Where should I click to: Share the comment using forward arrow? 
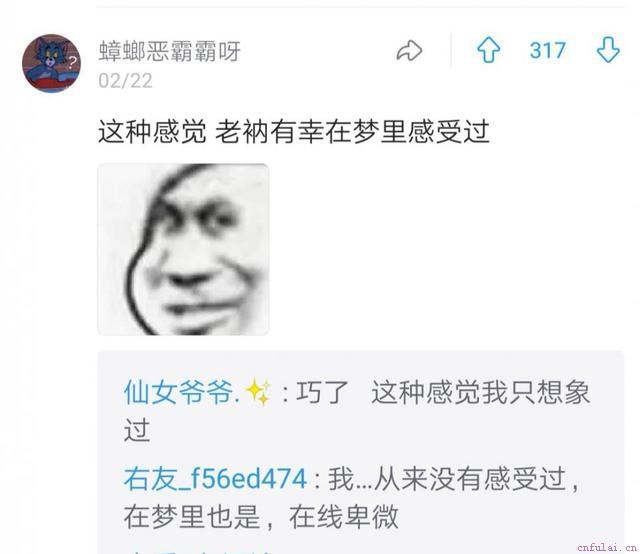pos(409,51)
